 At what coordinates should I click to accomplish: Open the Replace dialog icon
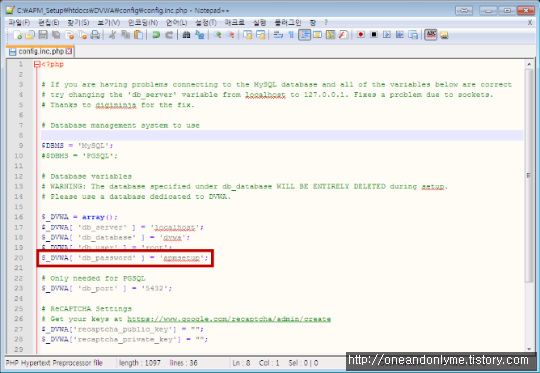(x=199, y=35)
